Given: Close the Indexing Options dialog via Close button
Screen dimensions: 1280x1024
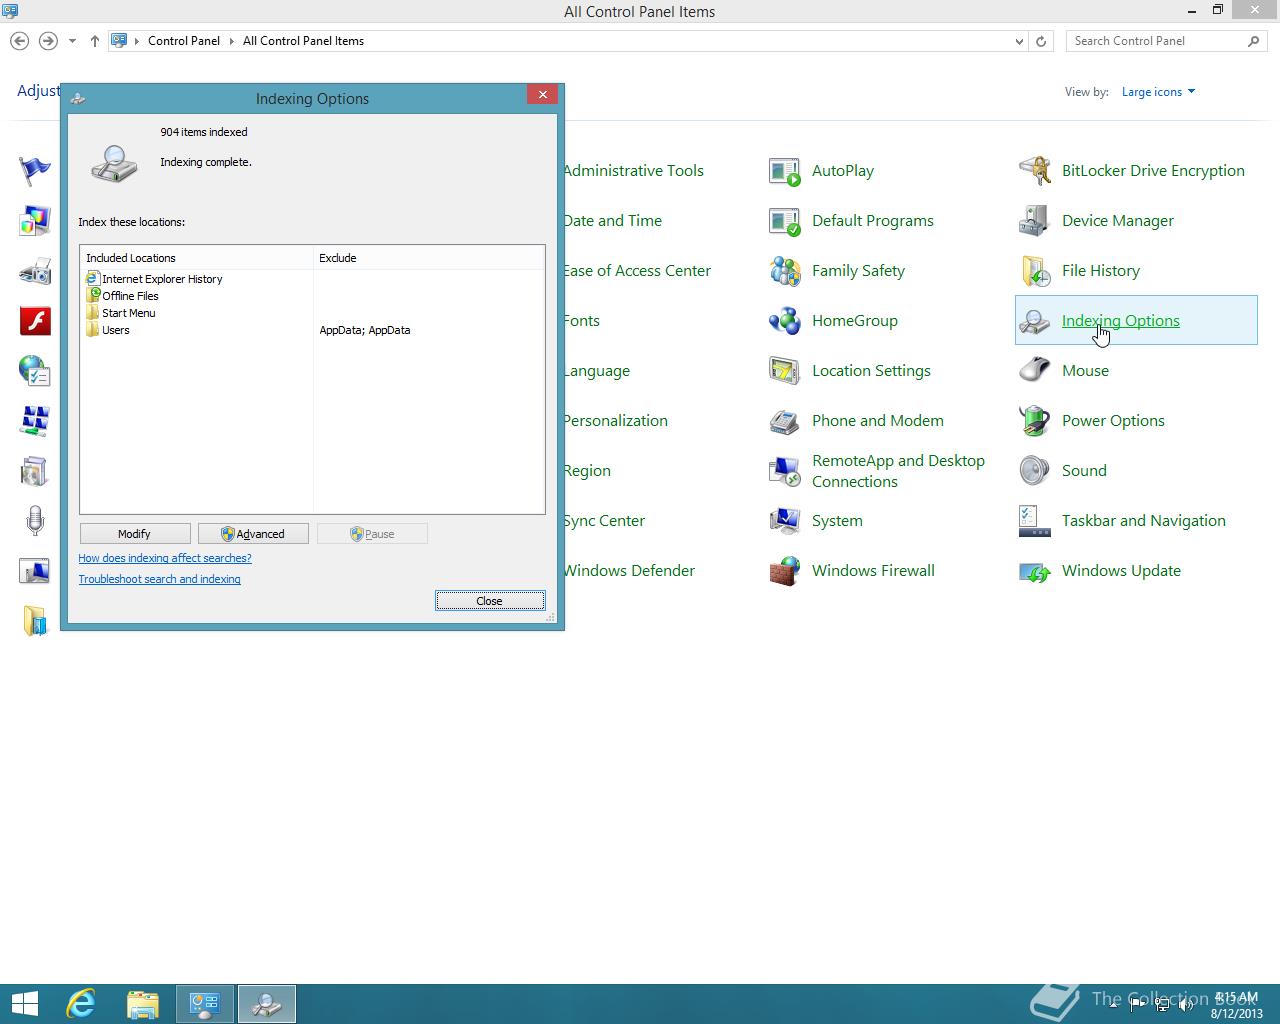Looking at the screenshot, I should [x=490, y=601].
